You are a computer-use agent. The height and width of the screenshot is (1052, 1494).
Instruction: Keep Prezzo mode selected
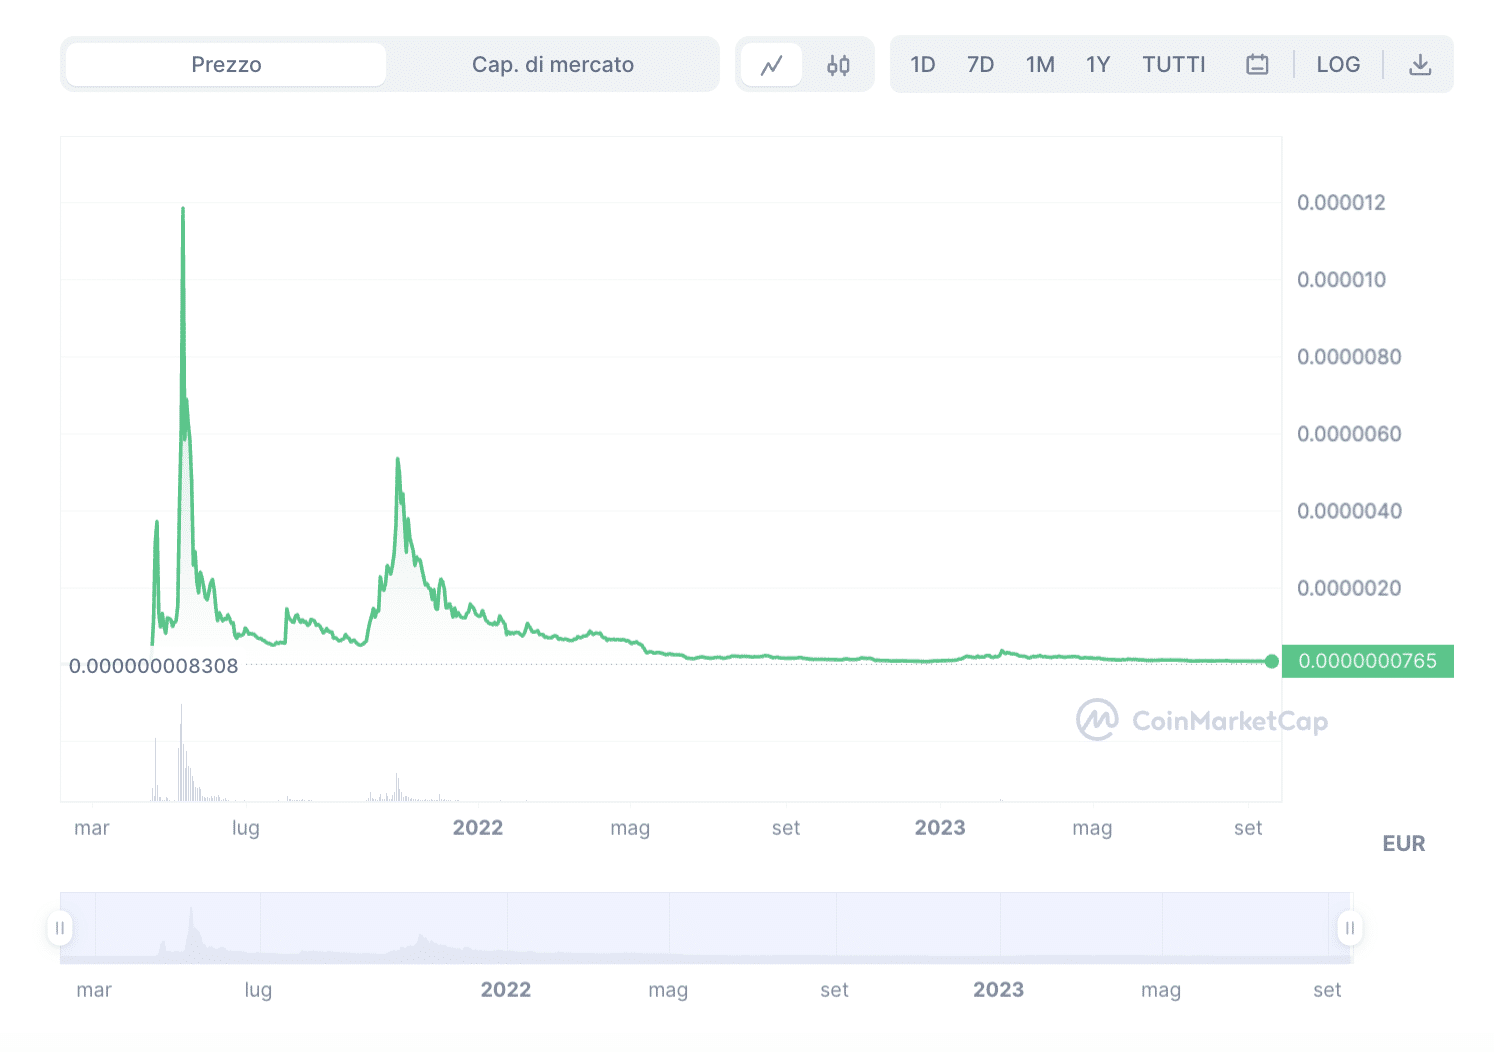click(x=226, y=64)
